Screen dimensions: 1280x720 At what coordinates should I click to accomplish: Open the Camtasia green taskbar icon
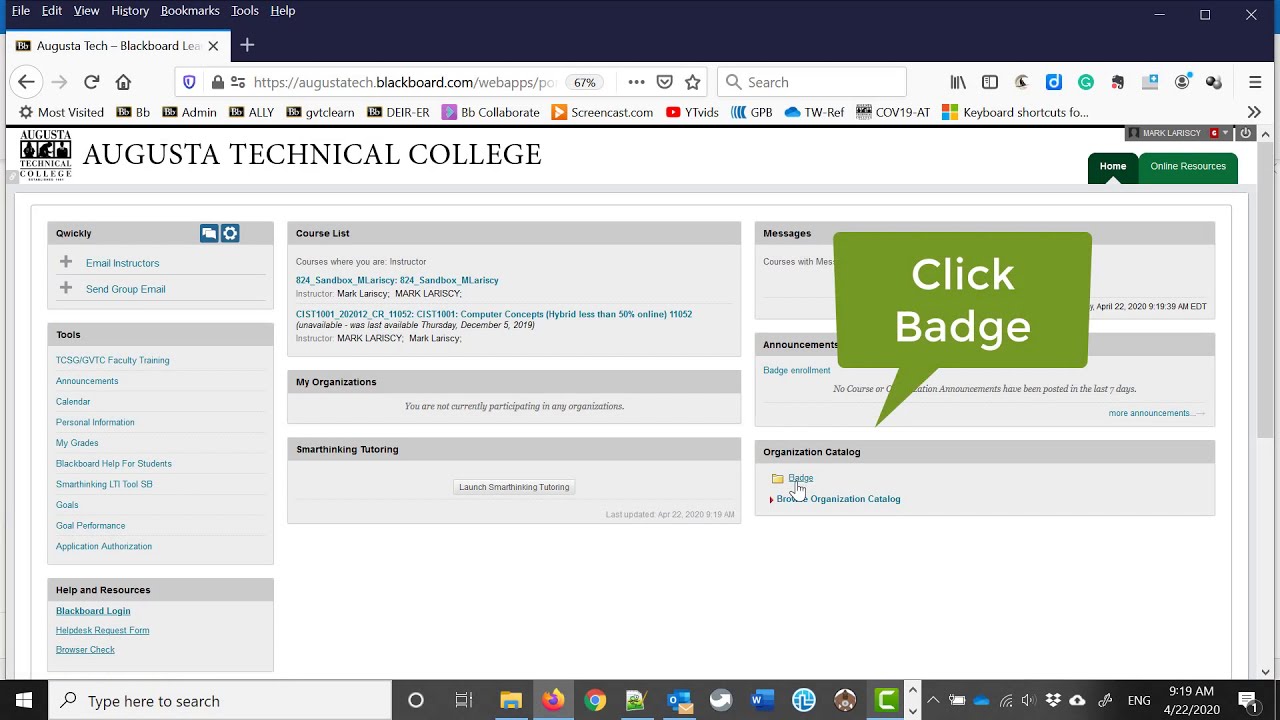tap(886, 700)
